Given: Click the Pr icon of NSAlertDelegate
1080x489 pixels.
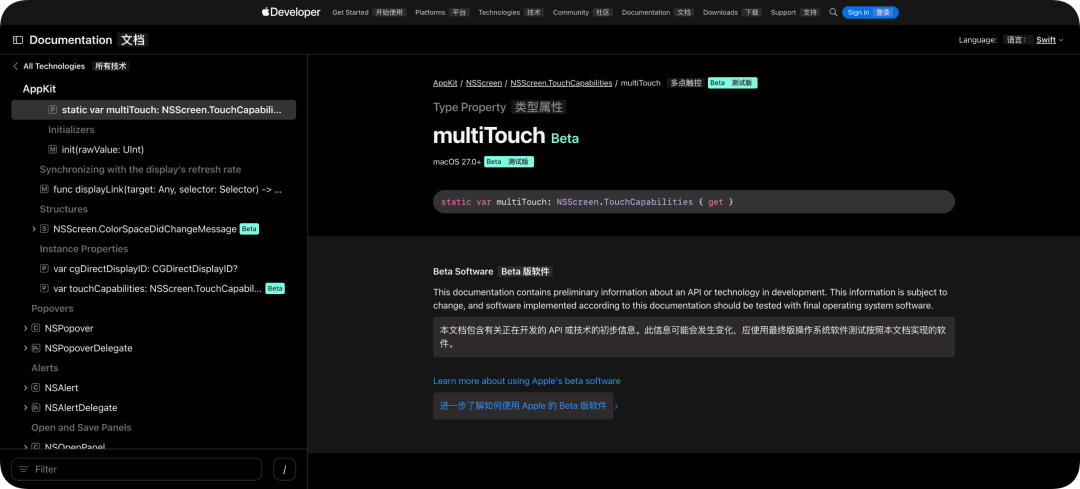Looking at the screenshot, I should coord(36,408).
